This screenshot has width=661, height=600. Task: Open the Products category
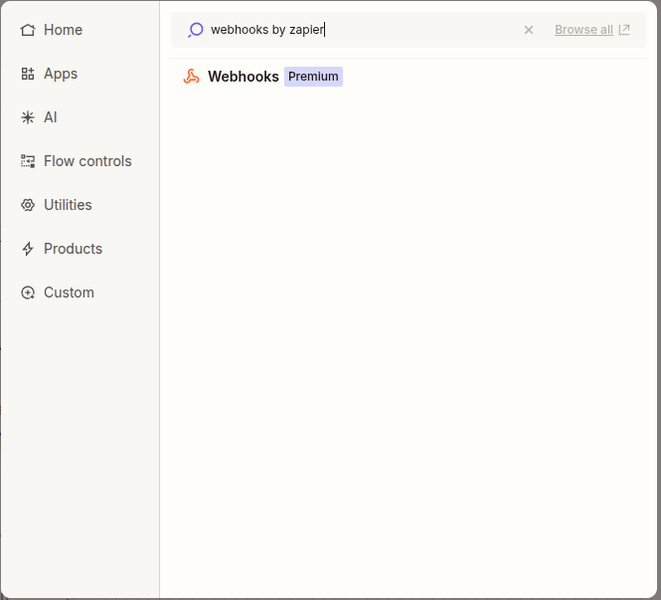point(62,249)
